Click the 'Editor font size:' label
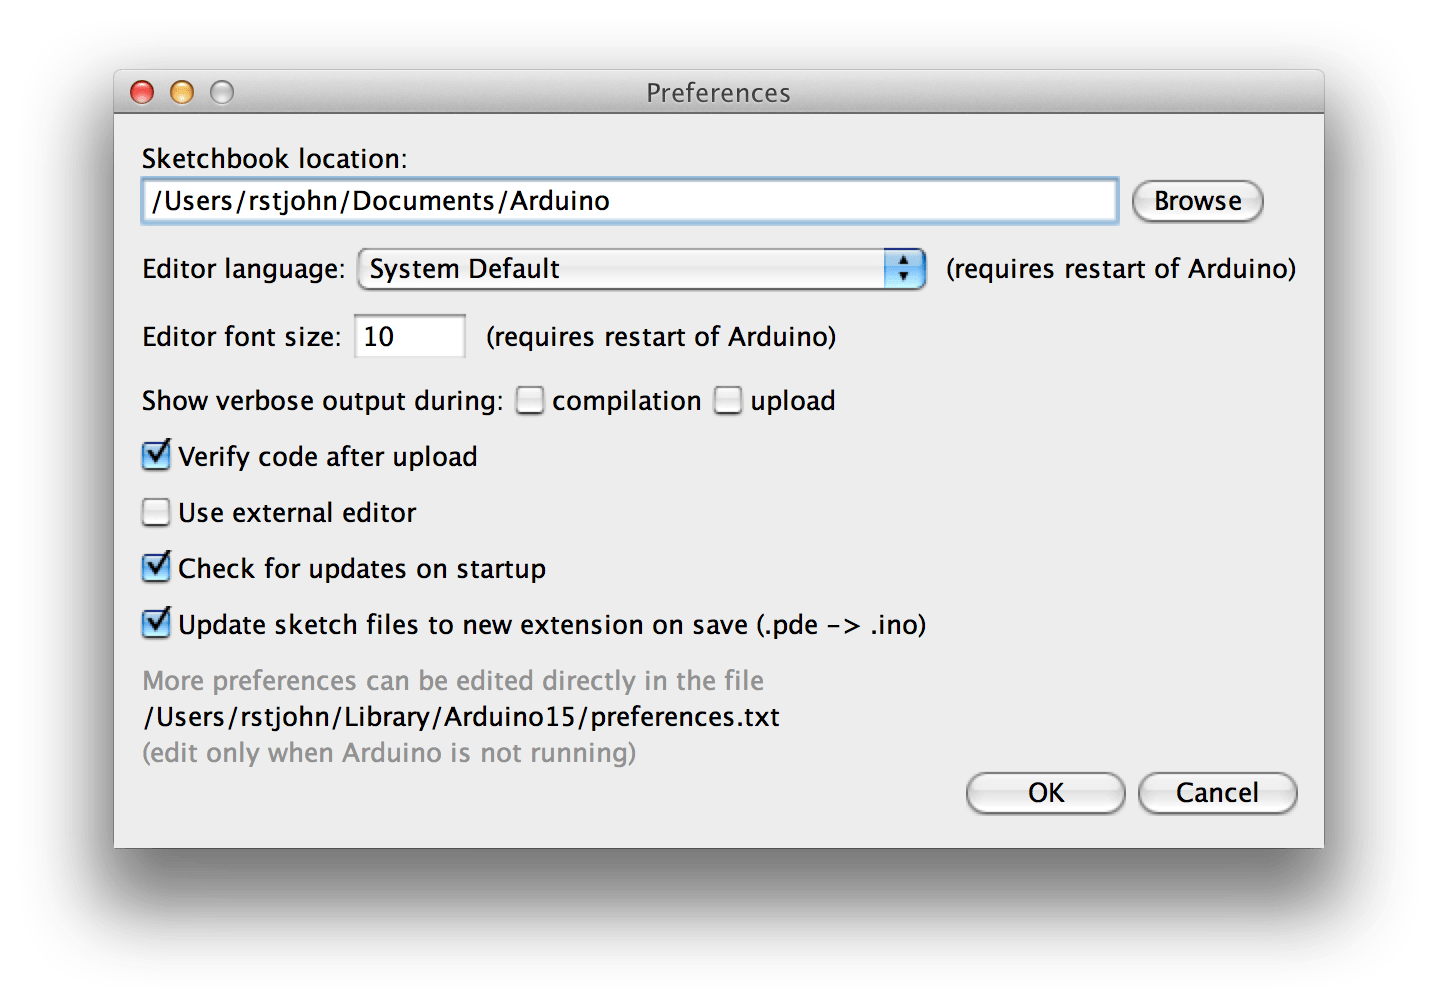Image resolution: width=1438 pixels, height=1006 pixels. tap(241, 337)
